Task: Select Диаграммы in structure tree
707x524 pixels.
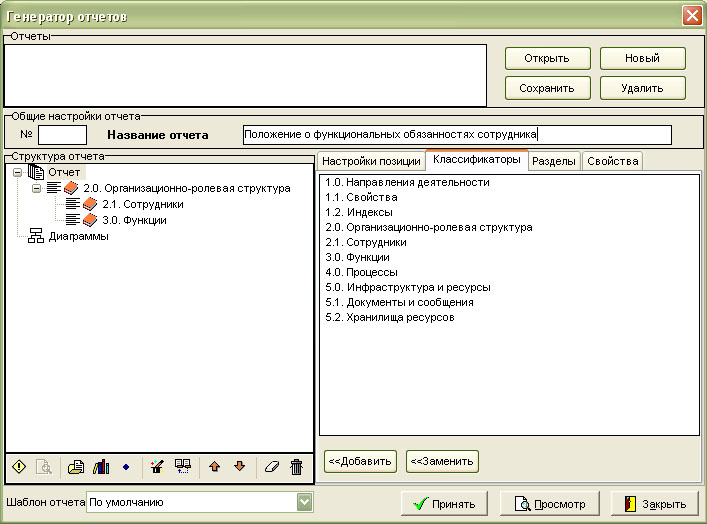Action: click(x=78, y=236)
